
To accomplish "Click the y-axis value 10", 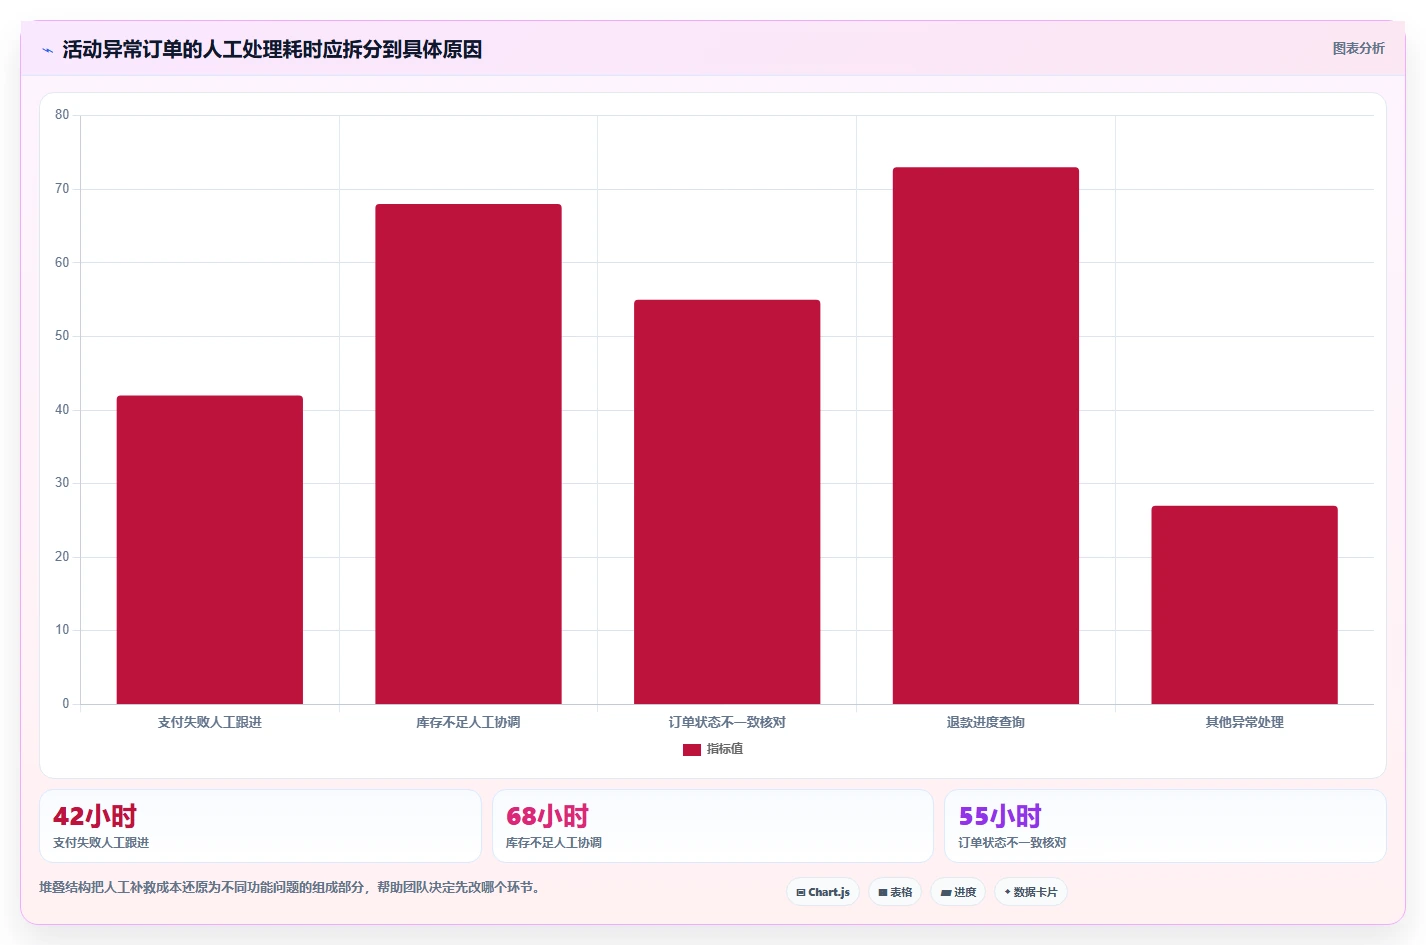I will coord(62,630).
